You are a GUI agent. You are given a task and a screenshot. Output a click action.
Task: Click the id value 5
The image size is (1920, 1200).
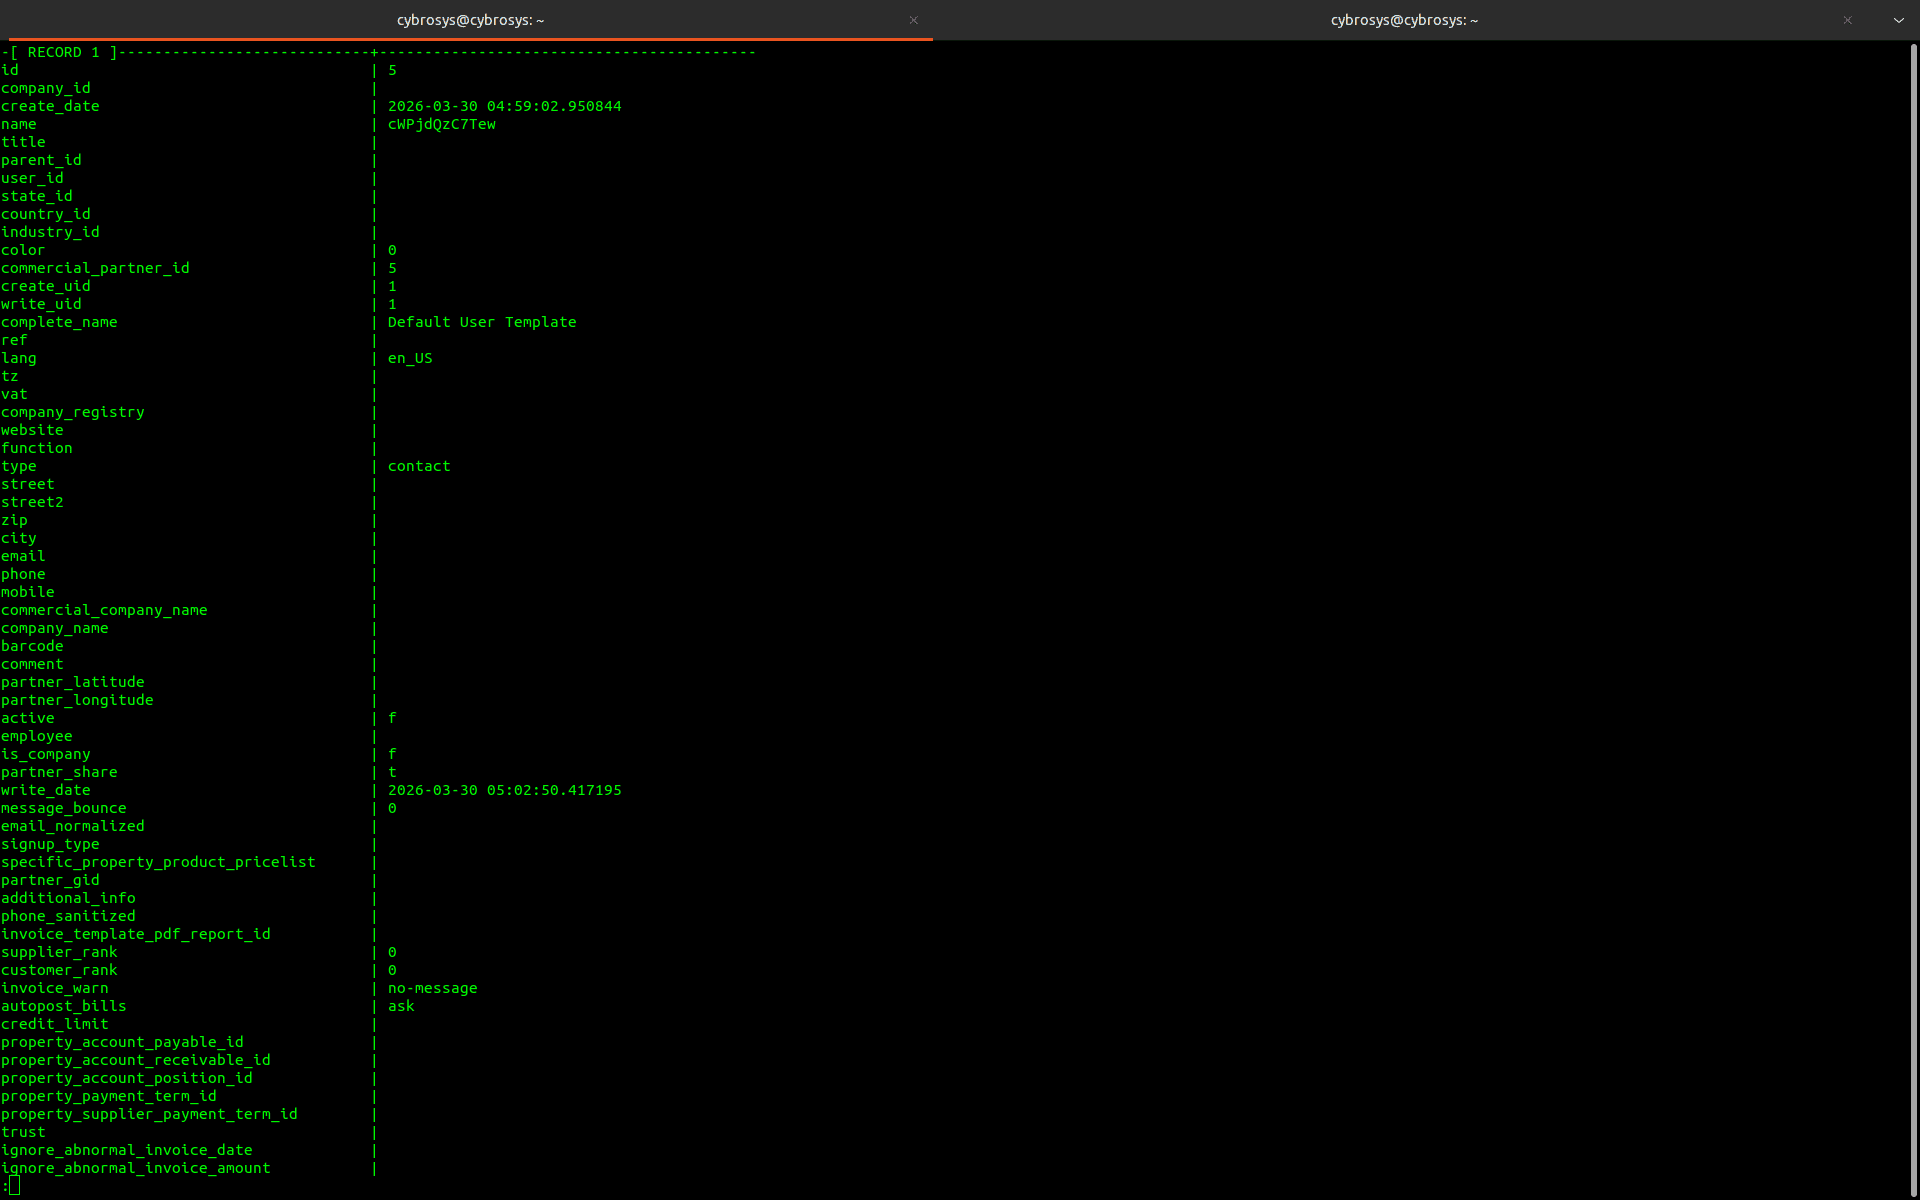392,70
